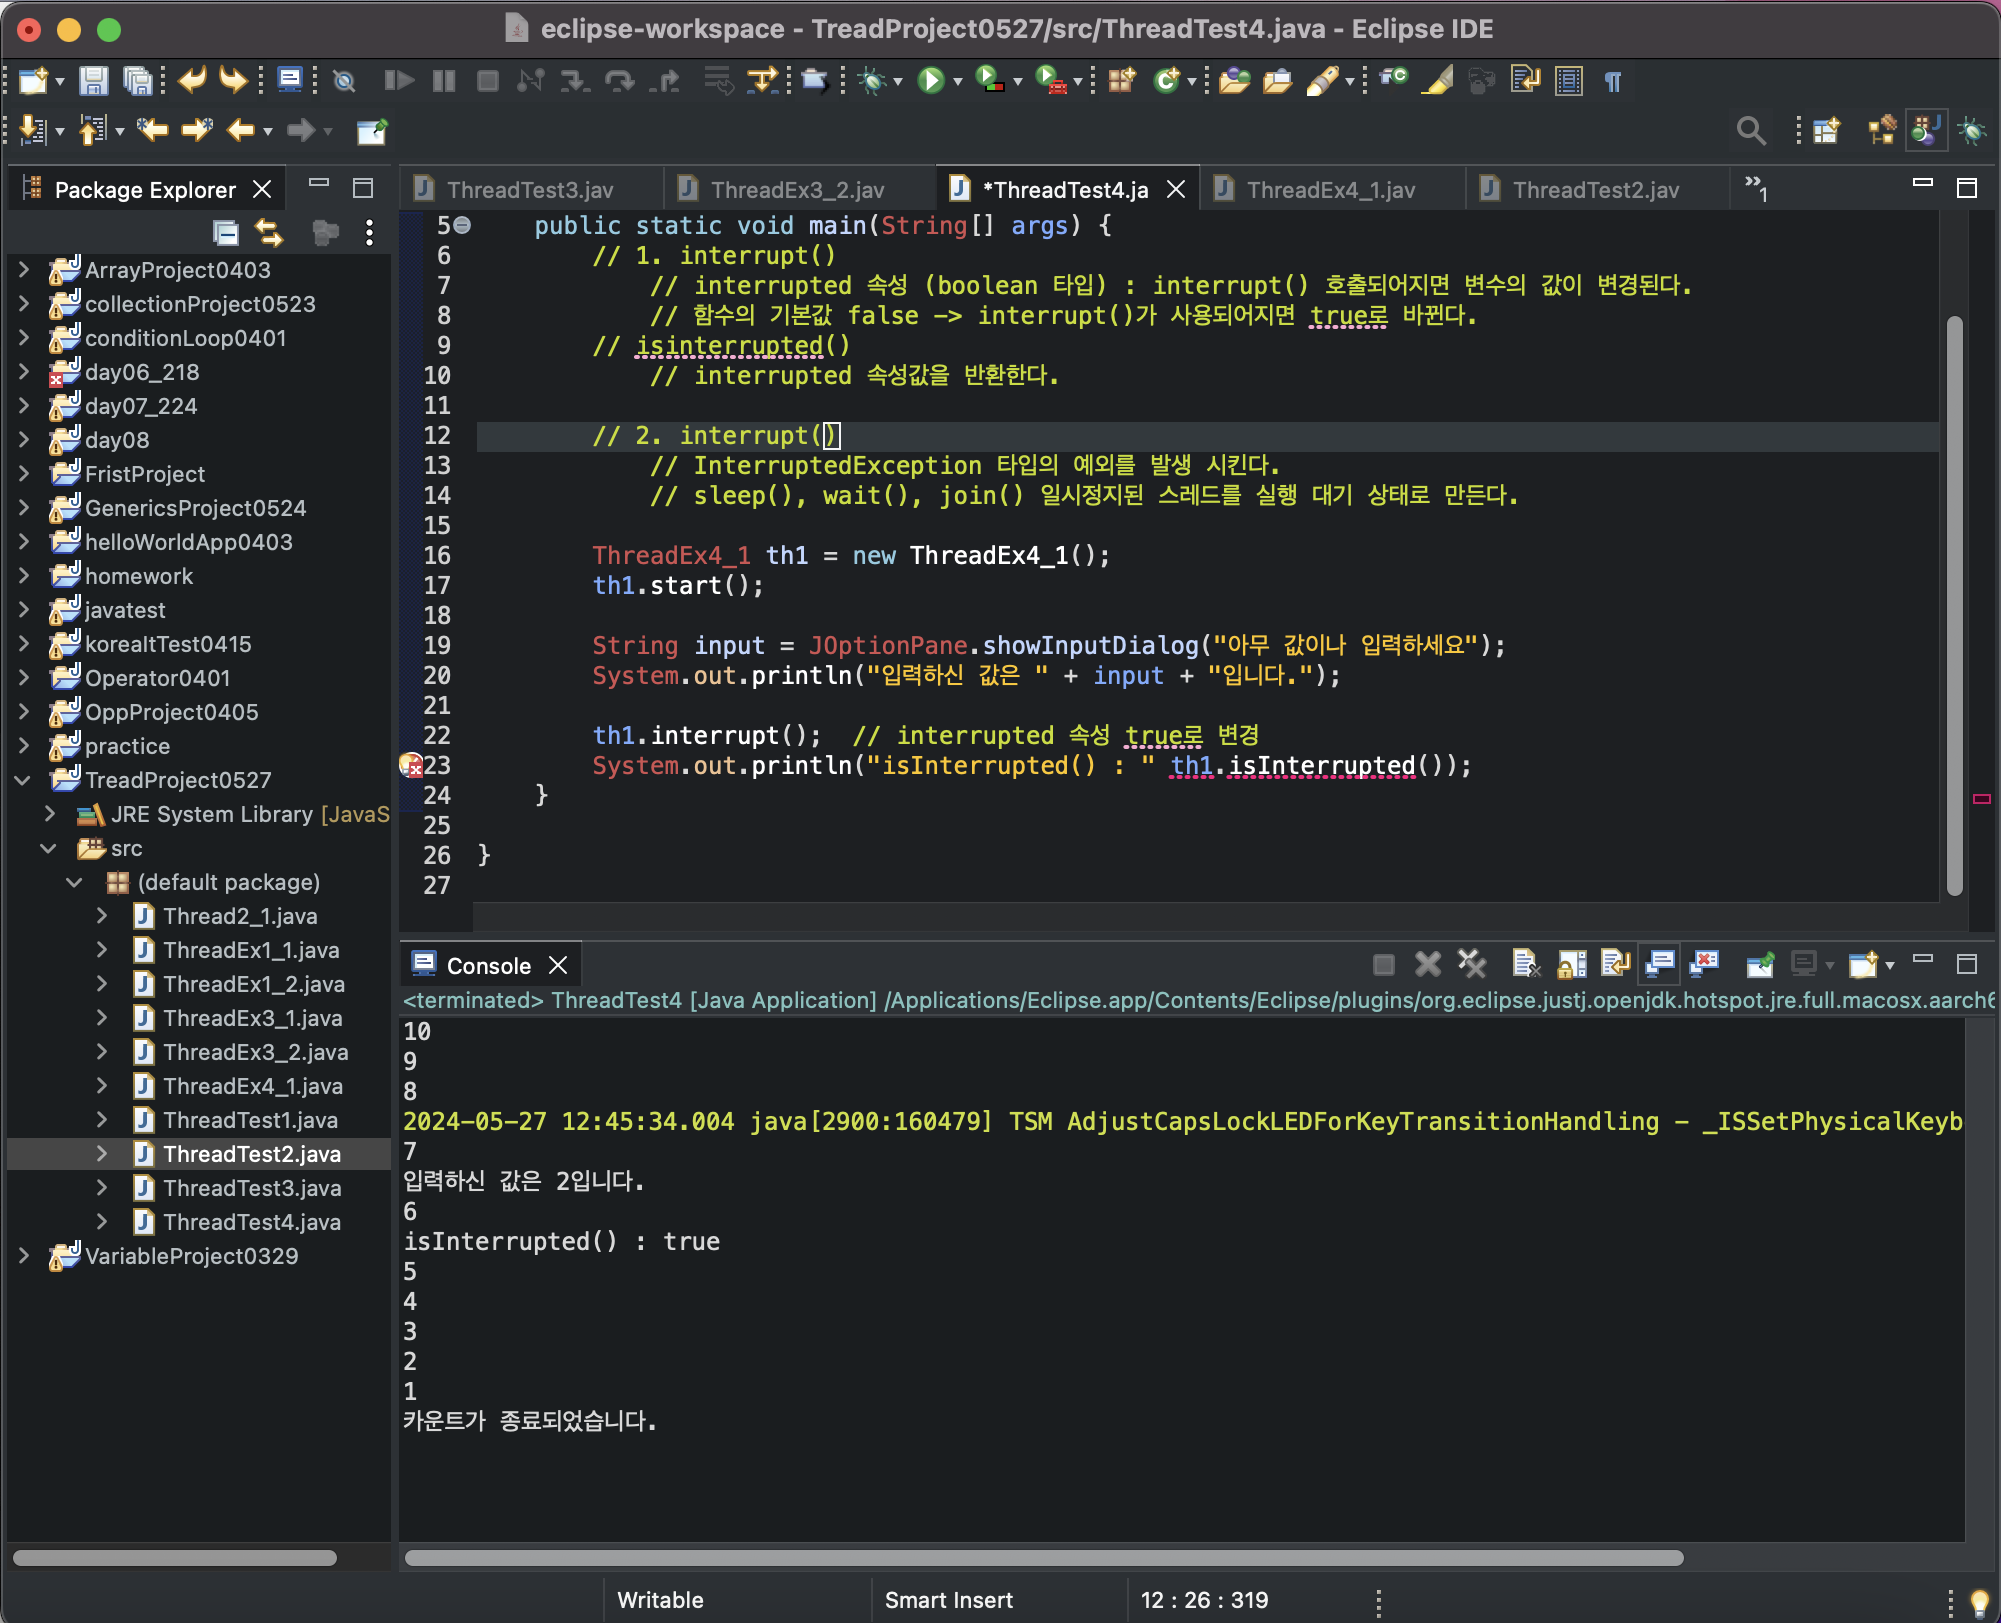
Task: Click line 23 error marker in gutter
Action: [411, 766]
